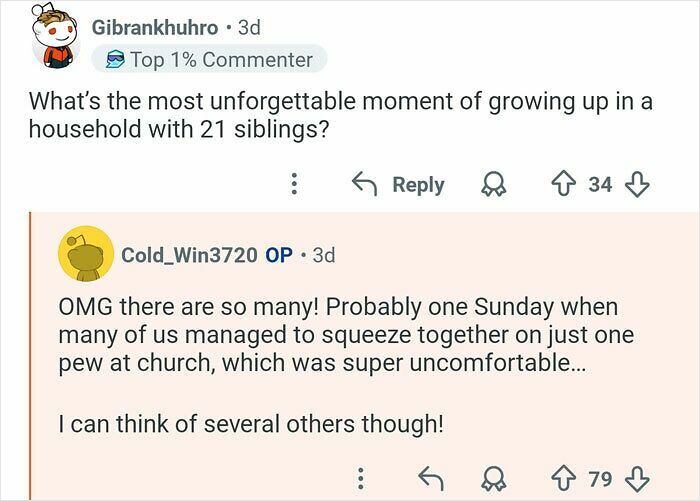Give an award to Gibrankhuhro's comment
This screenshot has width=700, height=501.
(494, 185)
